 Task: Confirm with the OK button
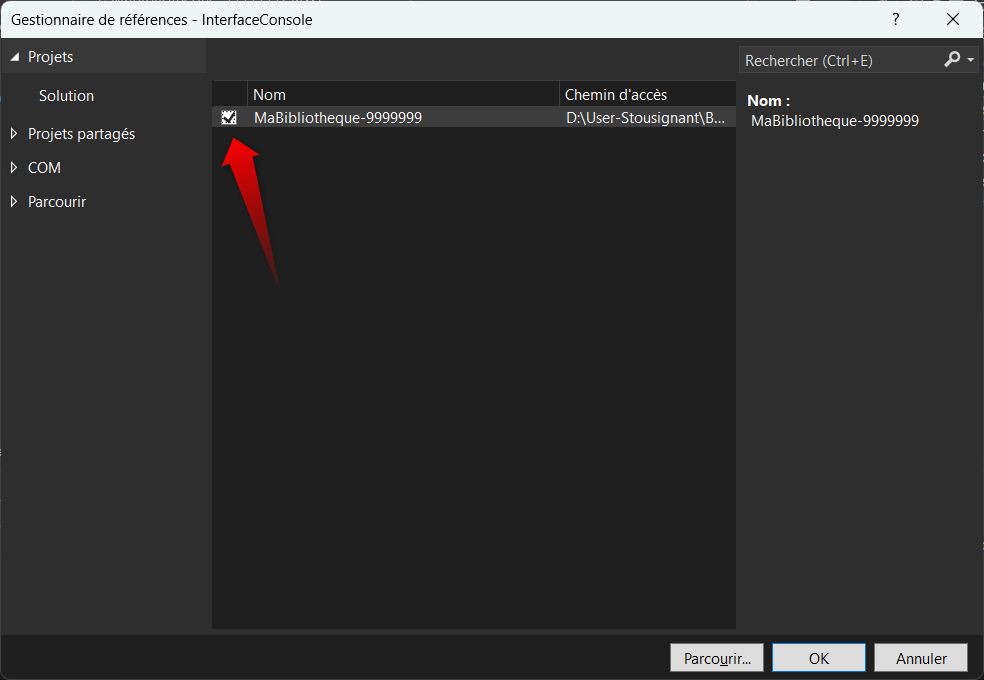pos(819,658)
